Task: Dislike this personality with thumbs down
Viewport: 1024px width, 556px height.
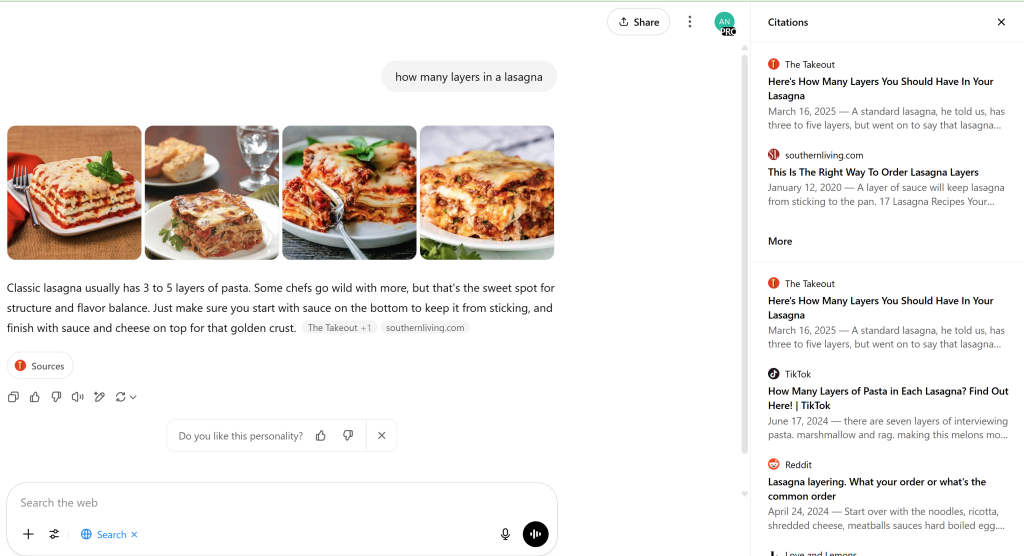Action: pos(348,436)
